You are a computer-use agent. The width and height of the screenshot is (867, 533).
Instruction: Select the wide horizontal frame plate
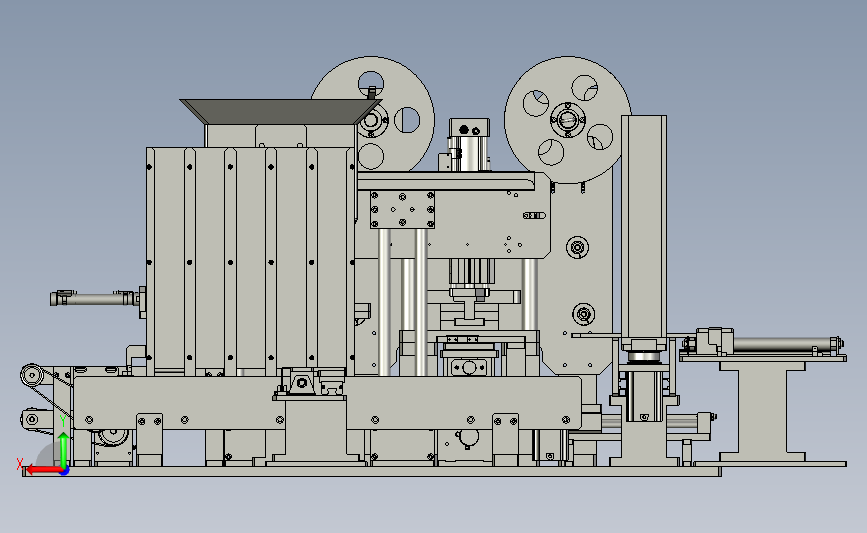[x=326, y=403]
